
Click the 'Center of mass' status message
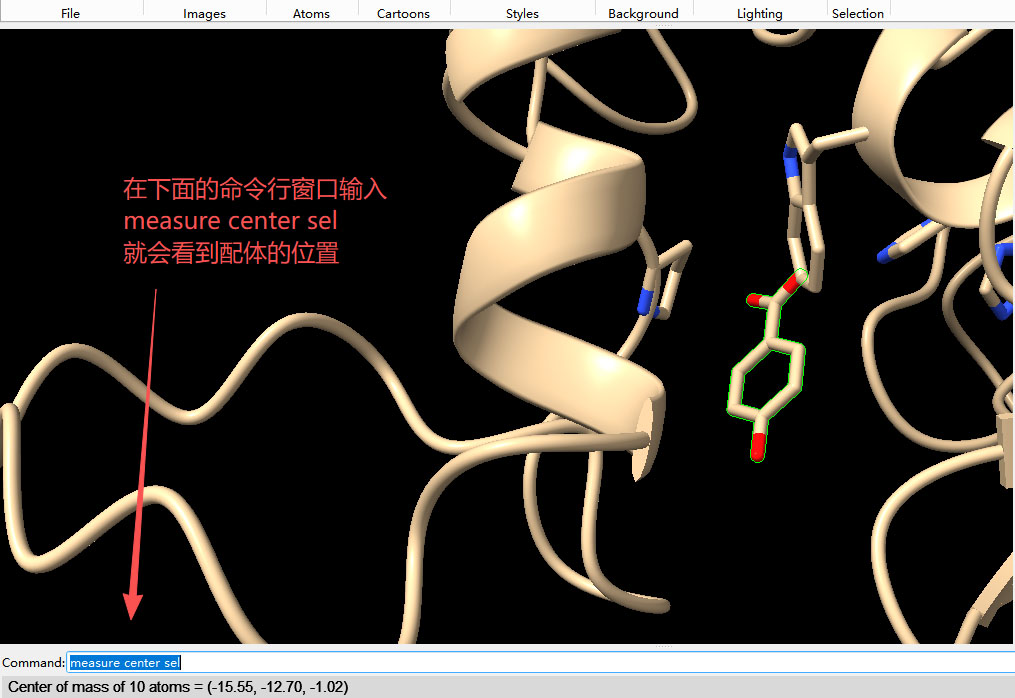(x=178, y=687)
